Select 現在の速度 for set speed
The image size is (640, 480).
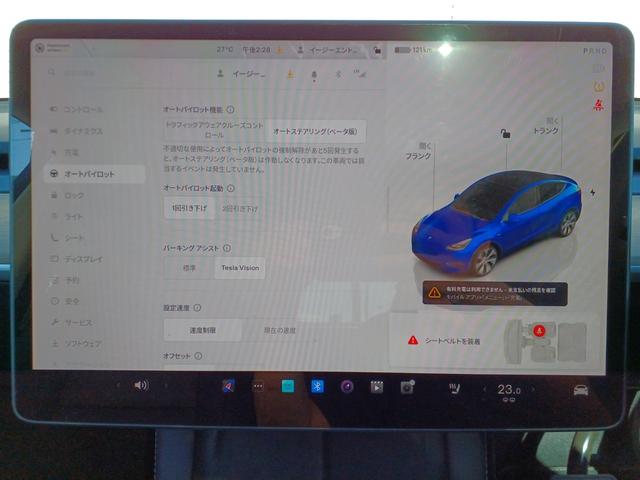coord(280,330)
